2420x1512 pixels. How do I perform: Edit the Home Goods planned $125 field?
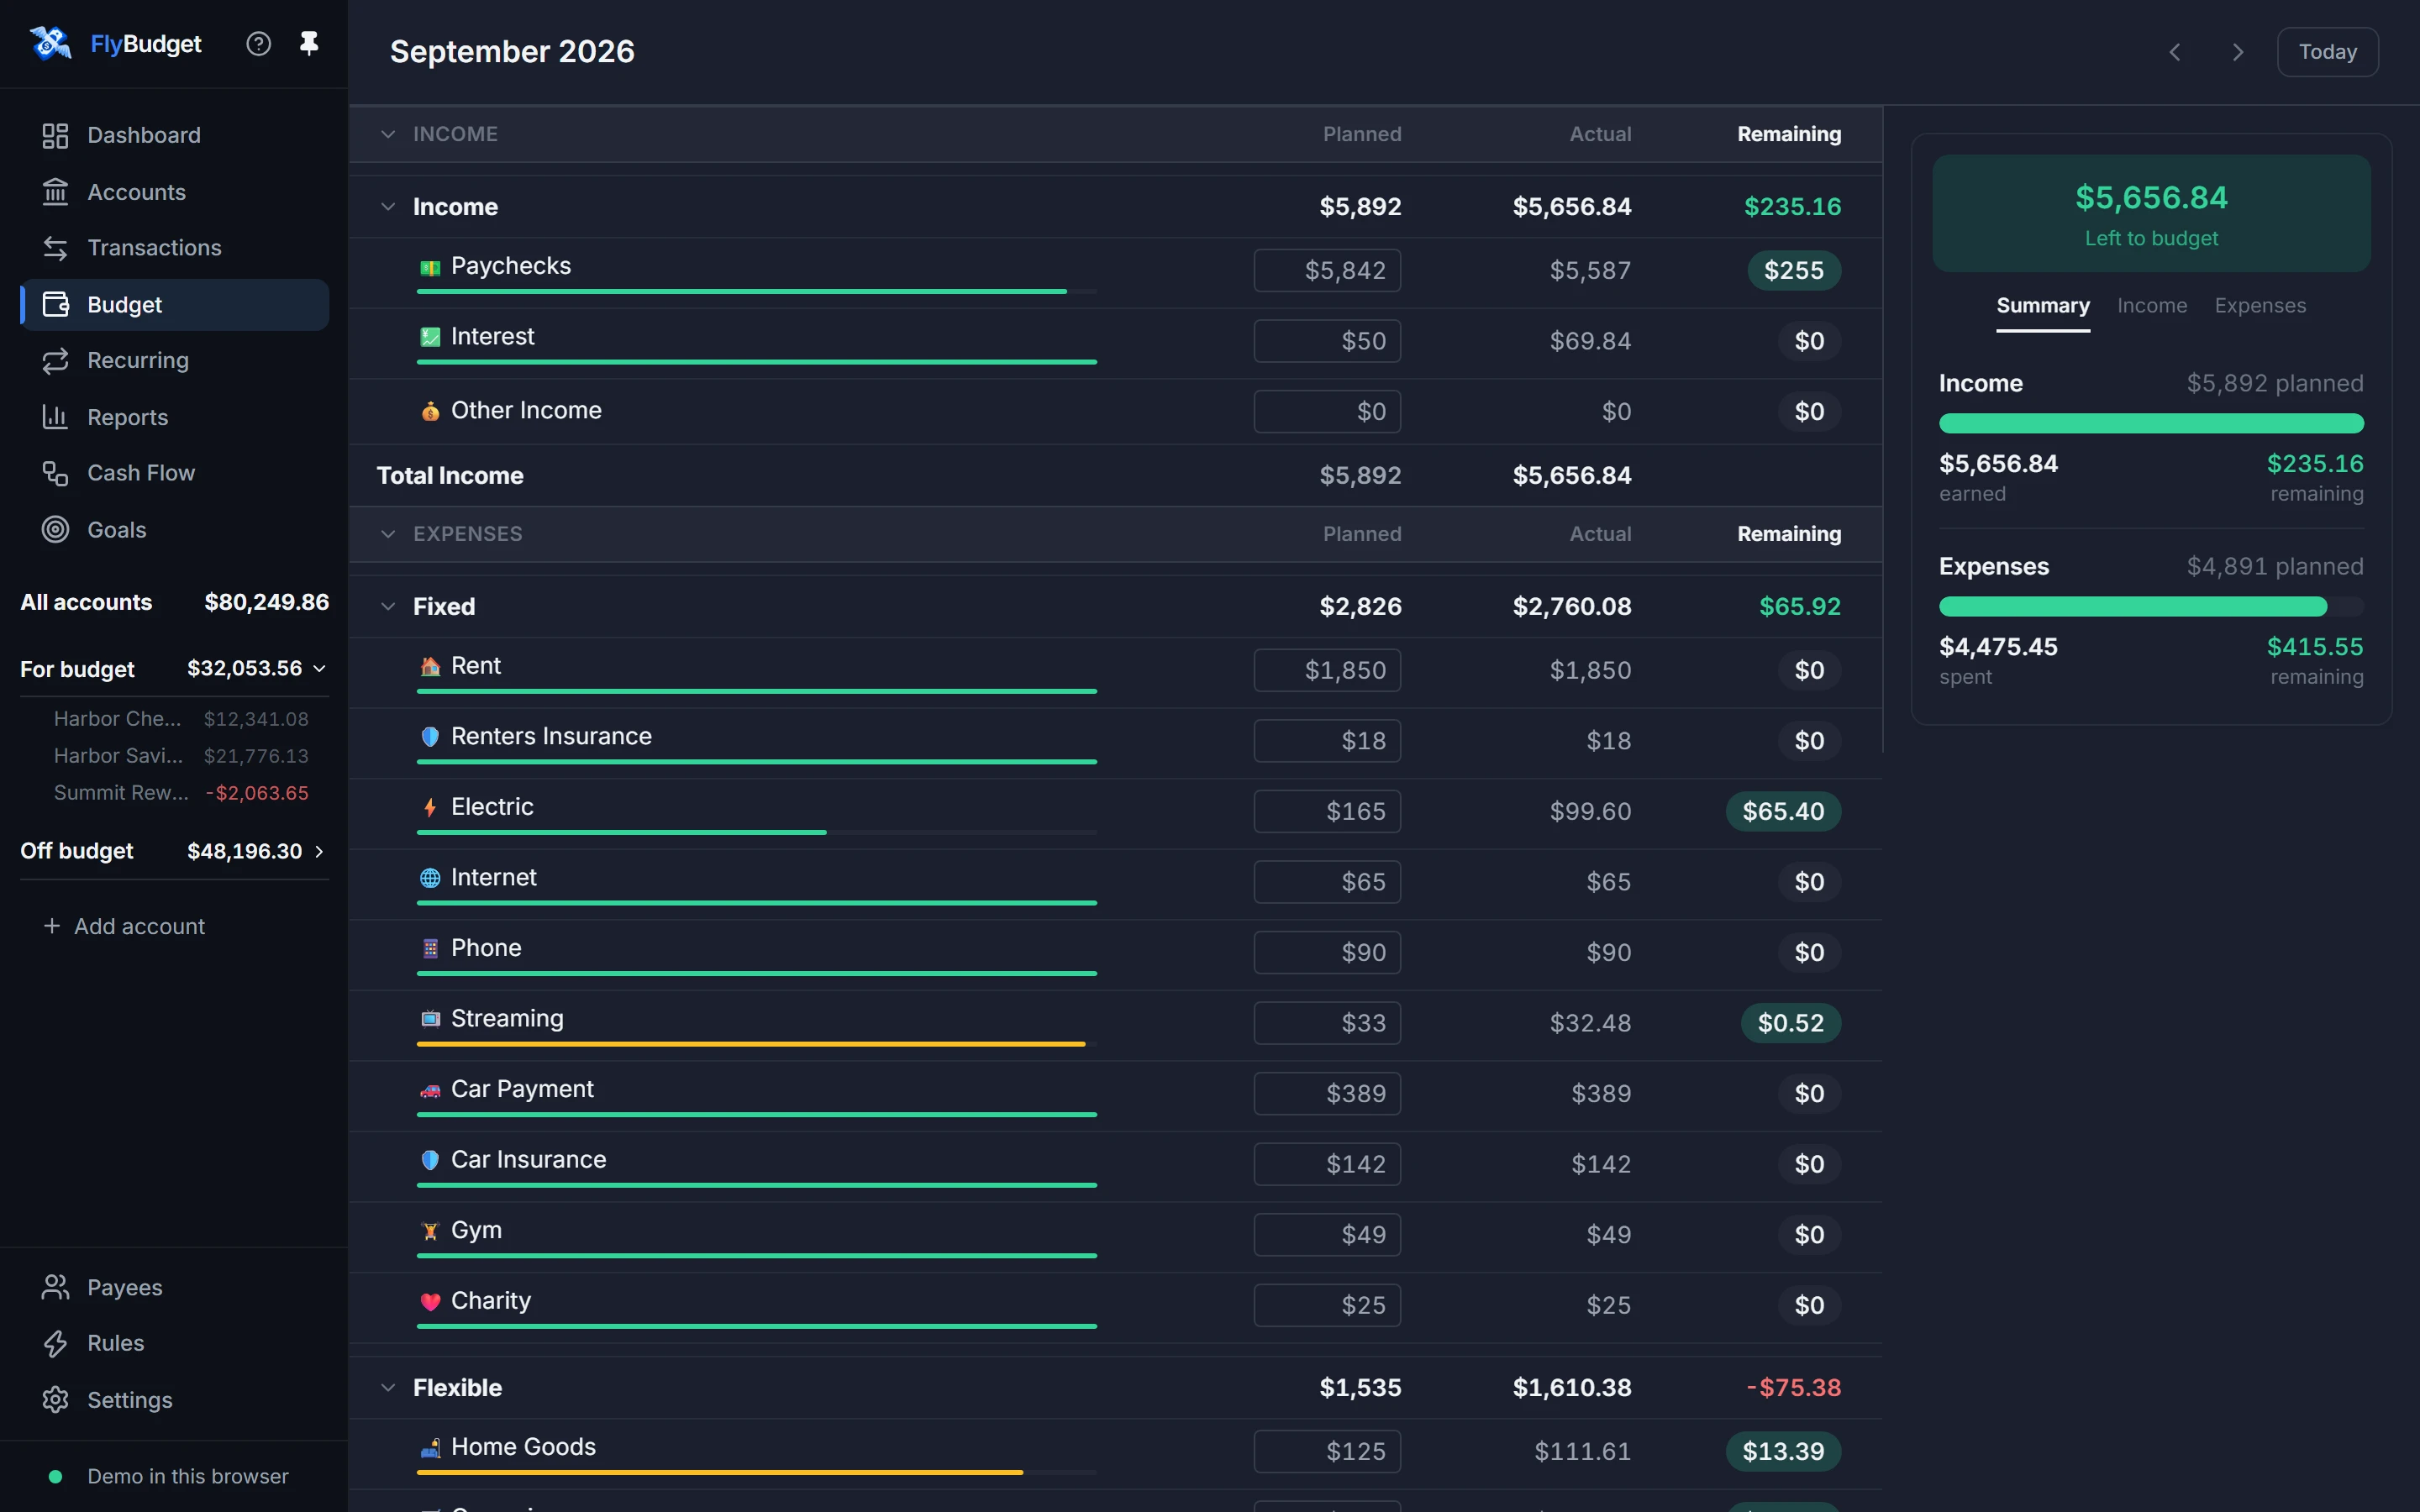click(1327, 1452)
